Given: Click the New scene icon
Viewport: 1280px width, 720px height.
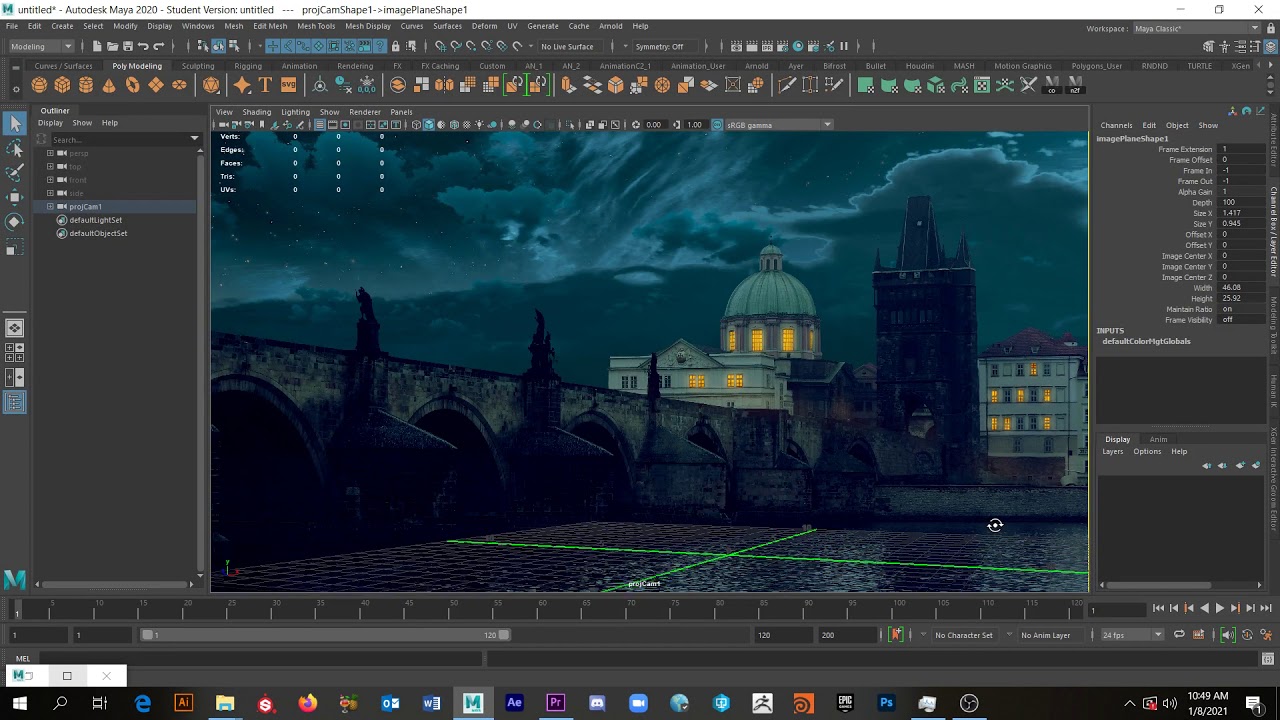Looking at the screenshot, I should pyautogui.click(x=97, y=46).
